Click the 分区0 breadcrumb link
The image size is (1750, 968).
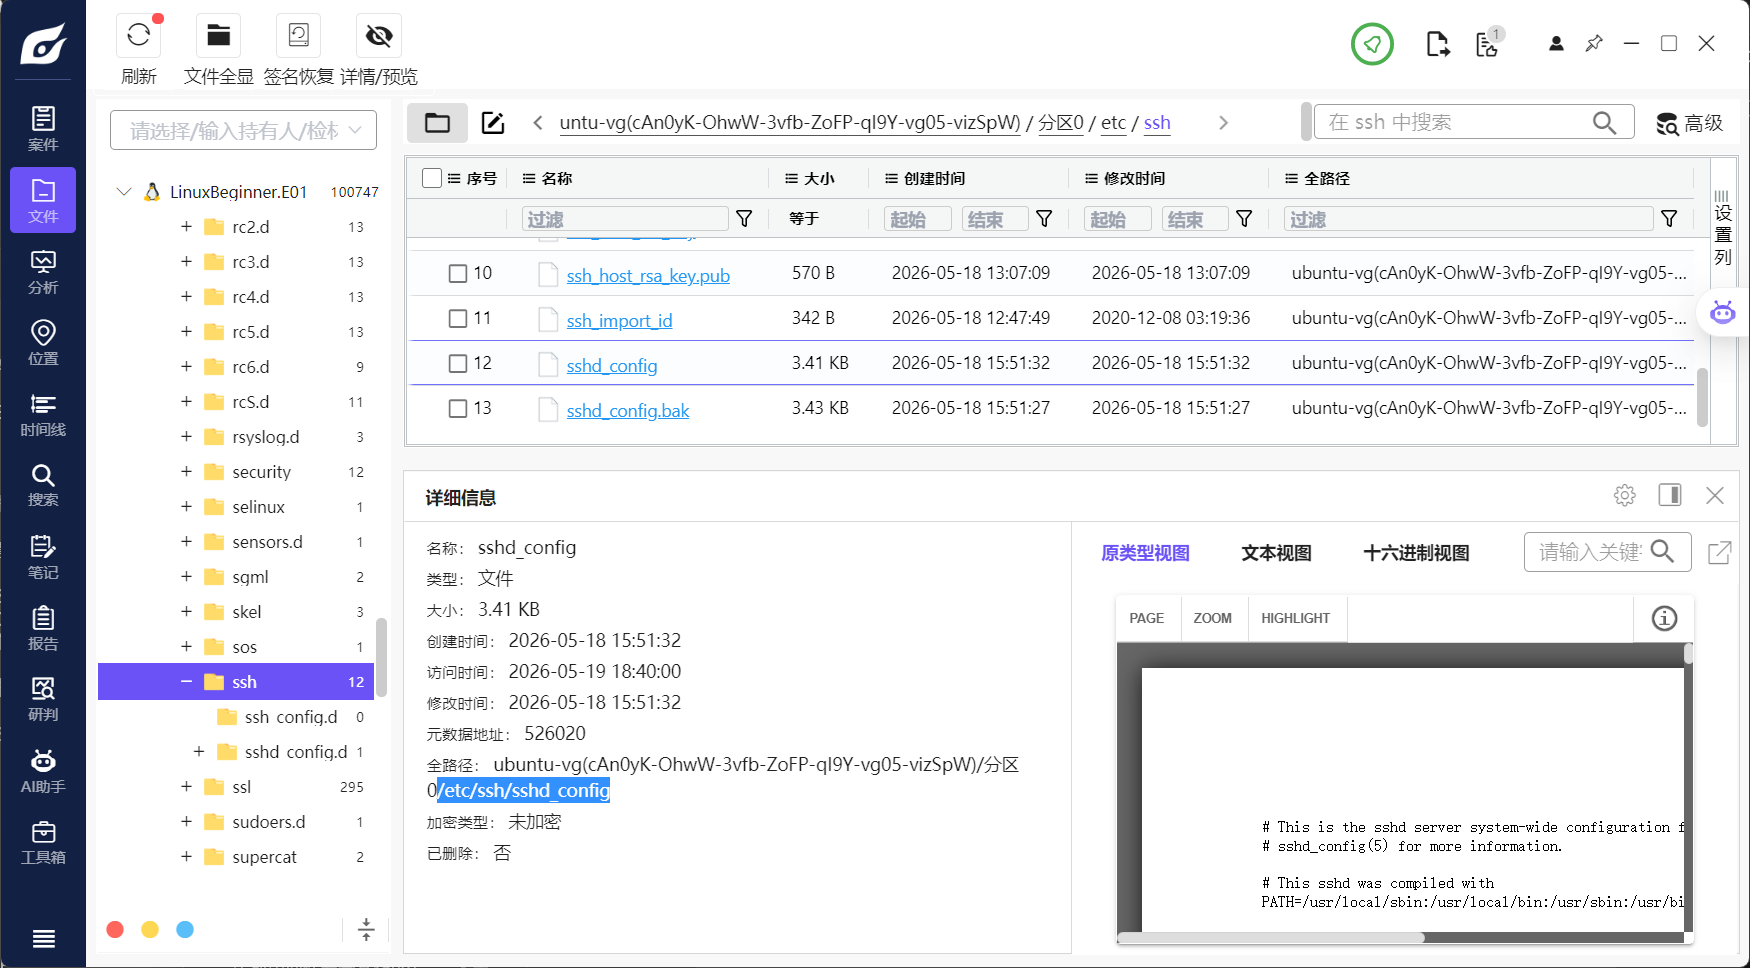pyautogui.click(x=1060, y=123)
